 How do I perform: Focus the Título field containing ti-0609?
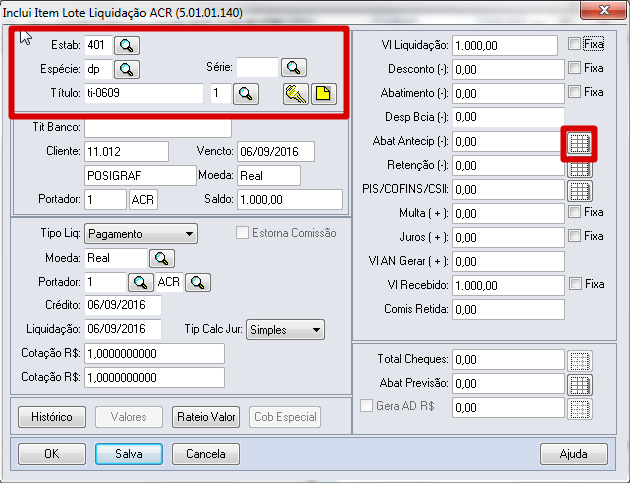tap(144, 93)
